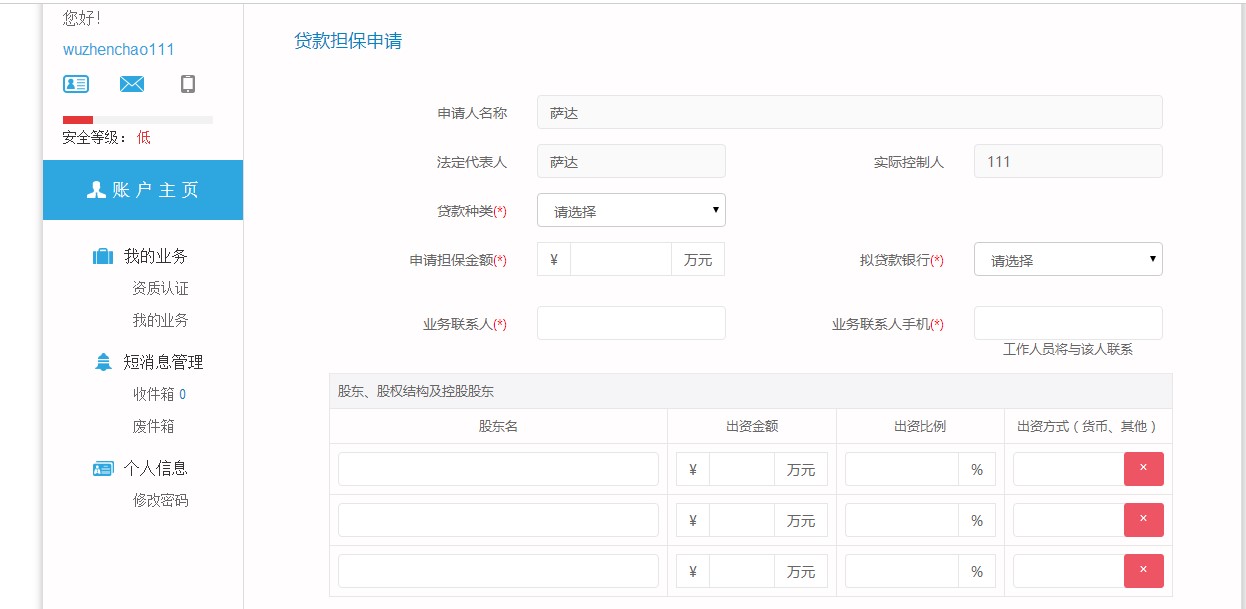Click first row 股东名 input field
Image resolution: width=1246 pixels, height=609 pixels.
point(498,469)
